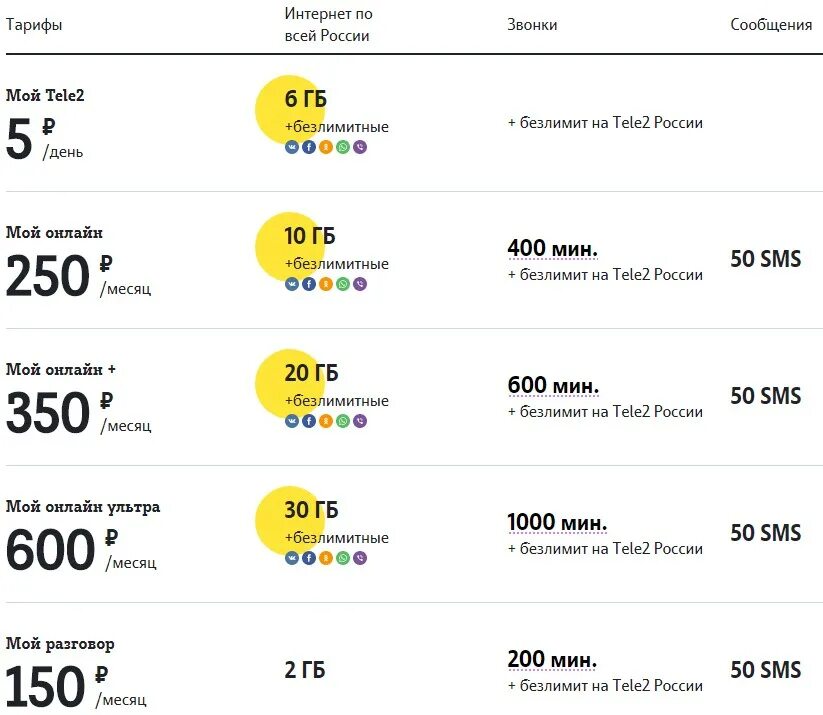
Task: Click the underlined 1000 мин. calls value
Action: point(557,522)
